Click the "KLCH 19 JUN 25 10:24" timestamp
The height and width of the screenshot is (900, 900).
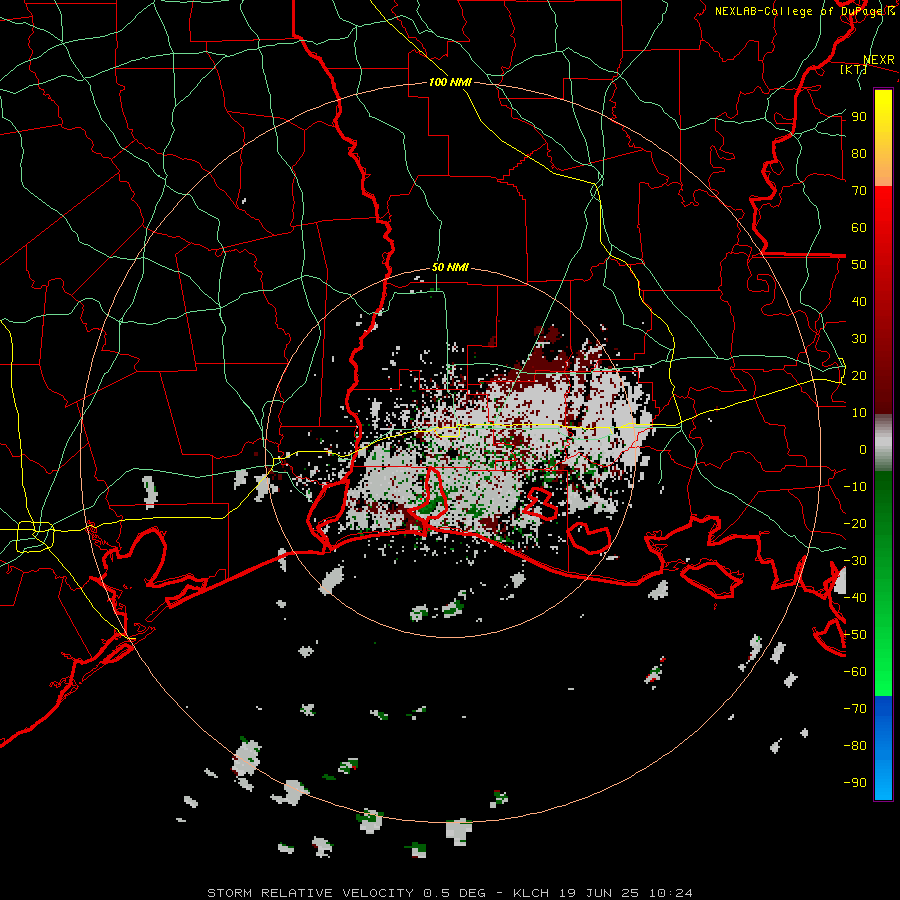coord(603,893)
